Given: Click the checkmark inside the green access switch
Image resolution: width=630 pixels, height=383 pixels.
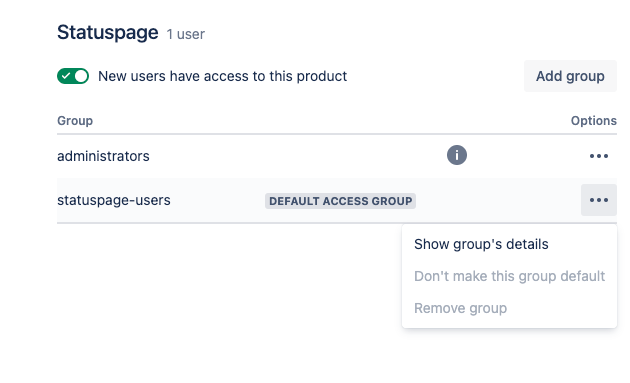Looking at the screenshot, I should tap(66, 76).
